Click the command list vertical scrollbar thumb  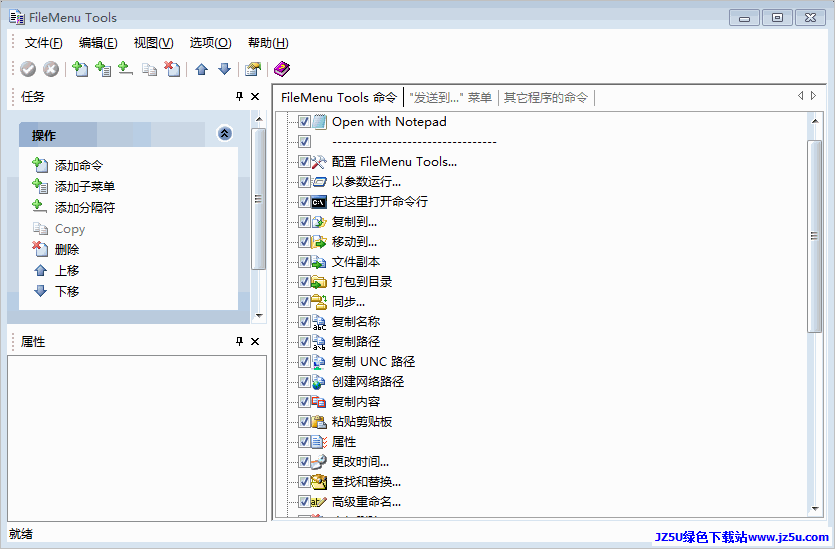[x=814, y=236]
